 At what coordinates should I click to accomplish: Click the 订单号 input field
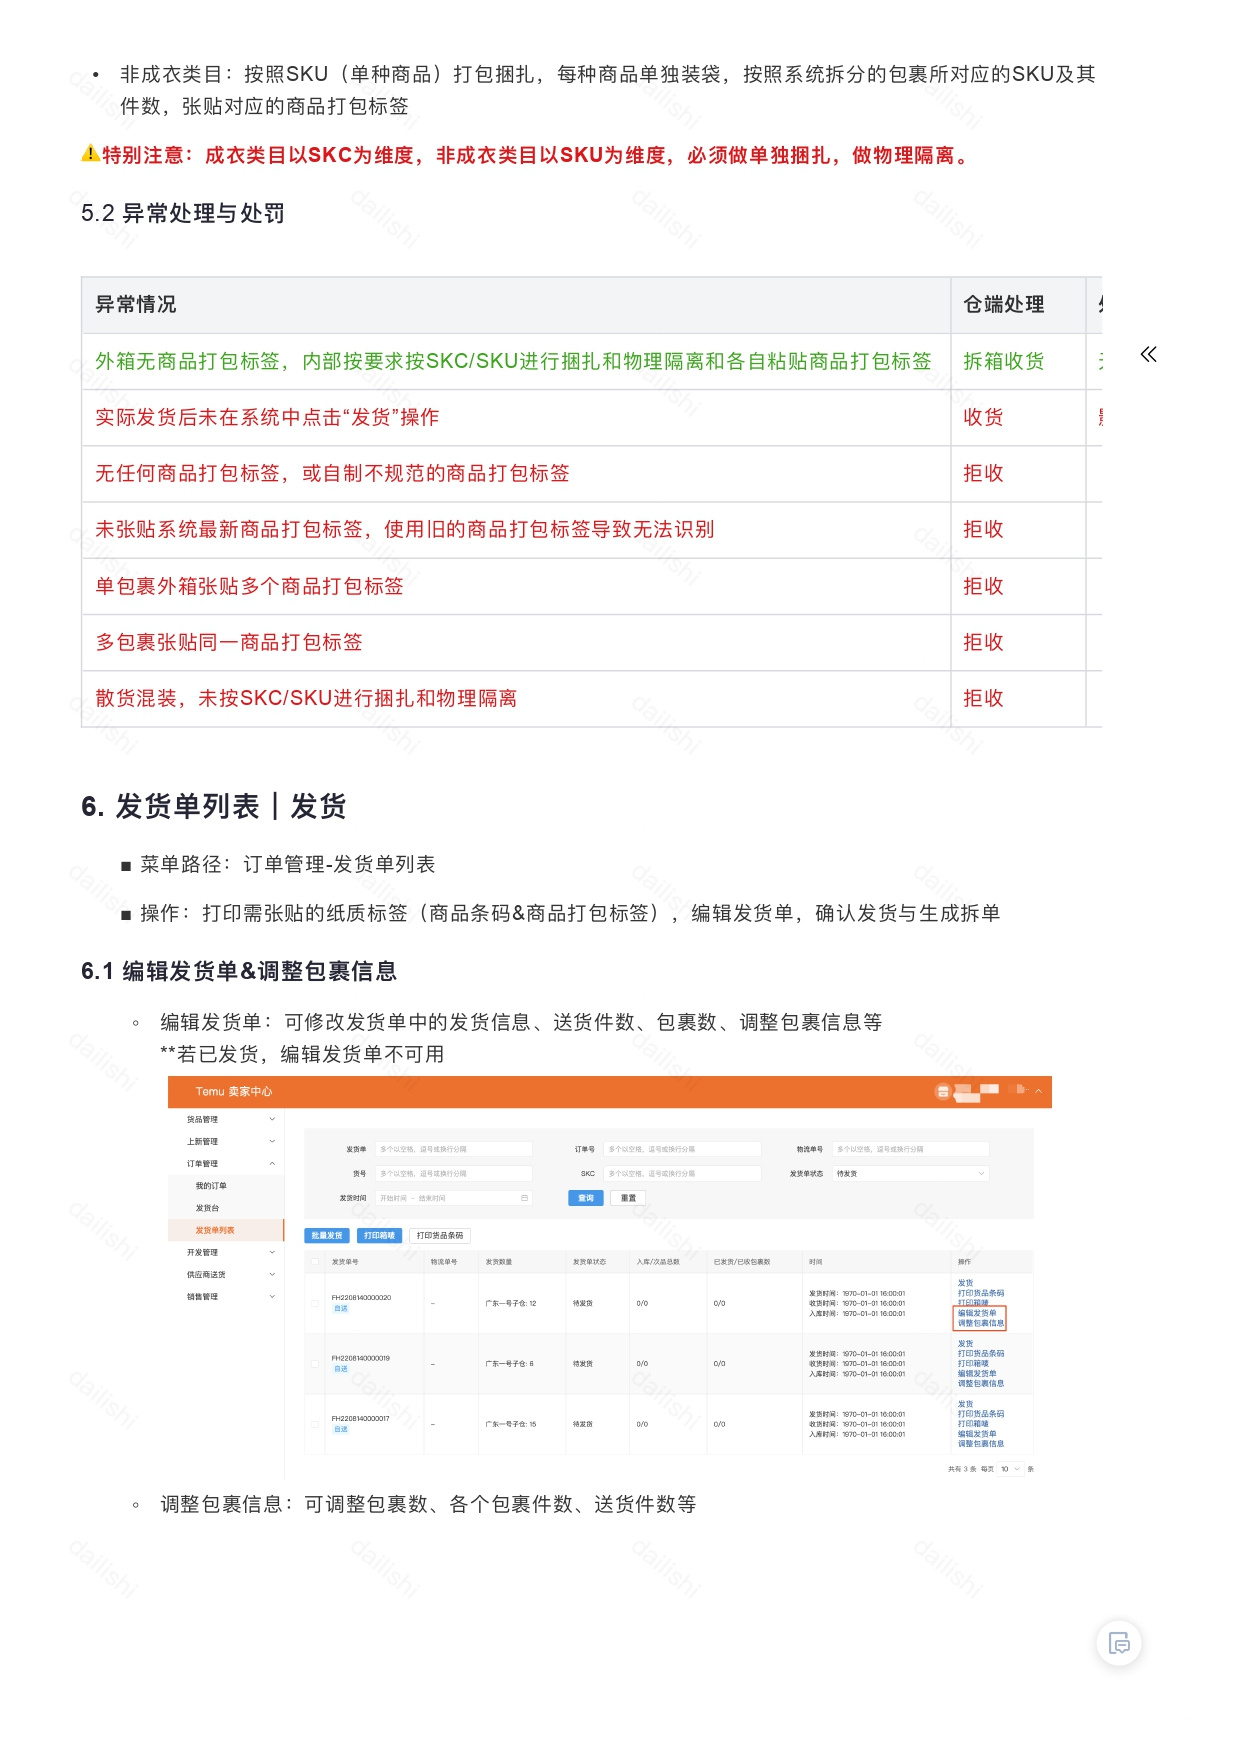[682, 1149]
